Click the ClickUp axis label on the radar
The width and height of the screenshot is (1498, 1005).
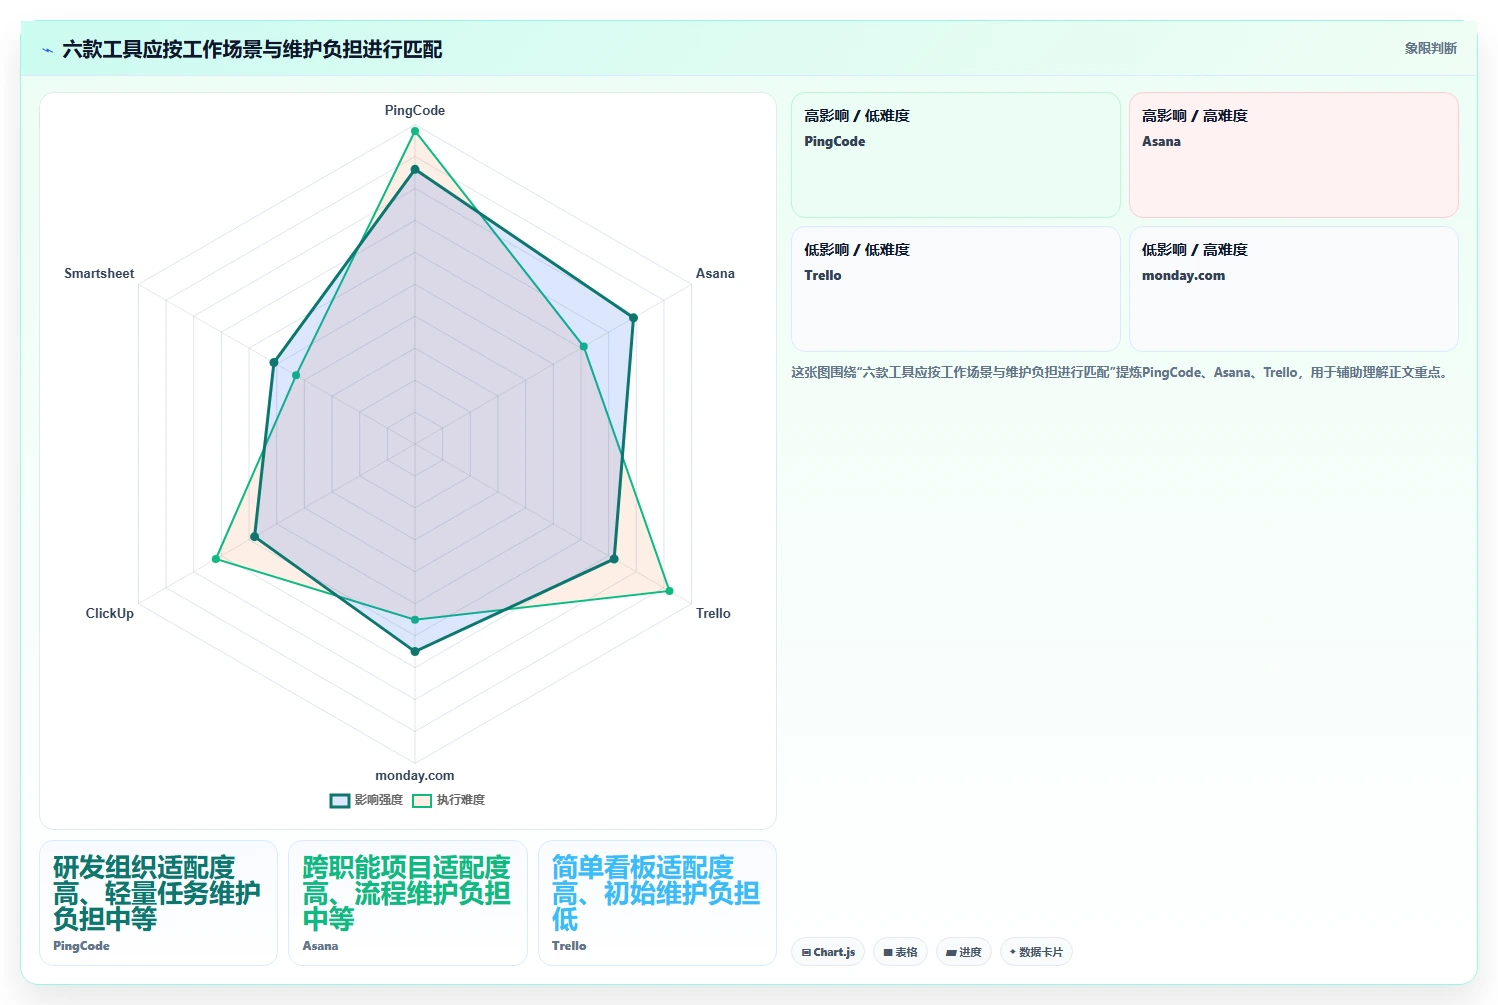pyautogui.click(x=110, y=614)
